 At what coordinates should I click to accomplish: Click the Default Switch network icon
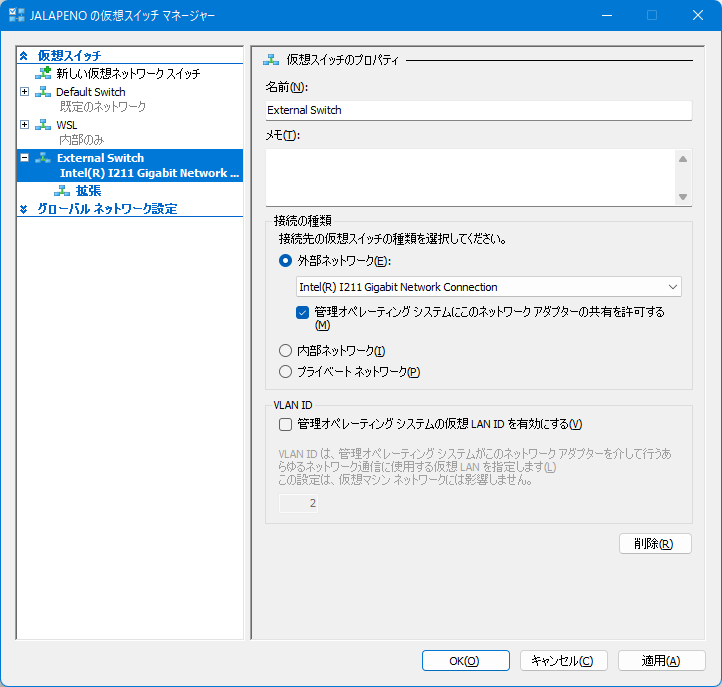tap(43, 92)
